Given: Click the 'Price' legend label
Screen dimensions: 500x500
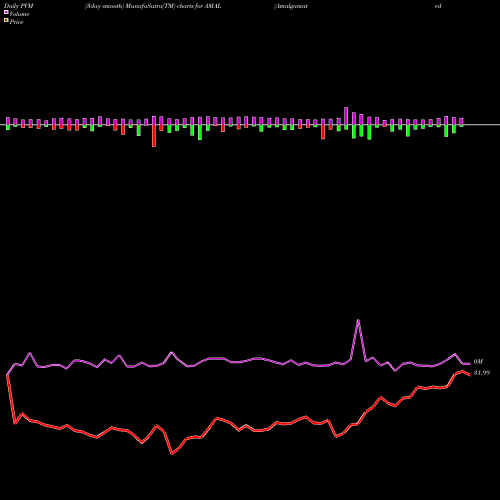Looking at the screenshot, I should coord(16,22).
